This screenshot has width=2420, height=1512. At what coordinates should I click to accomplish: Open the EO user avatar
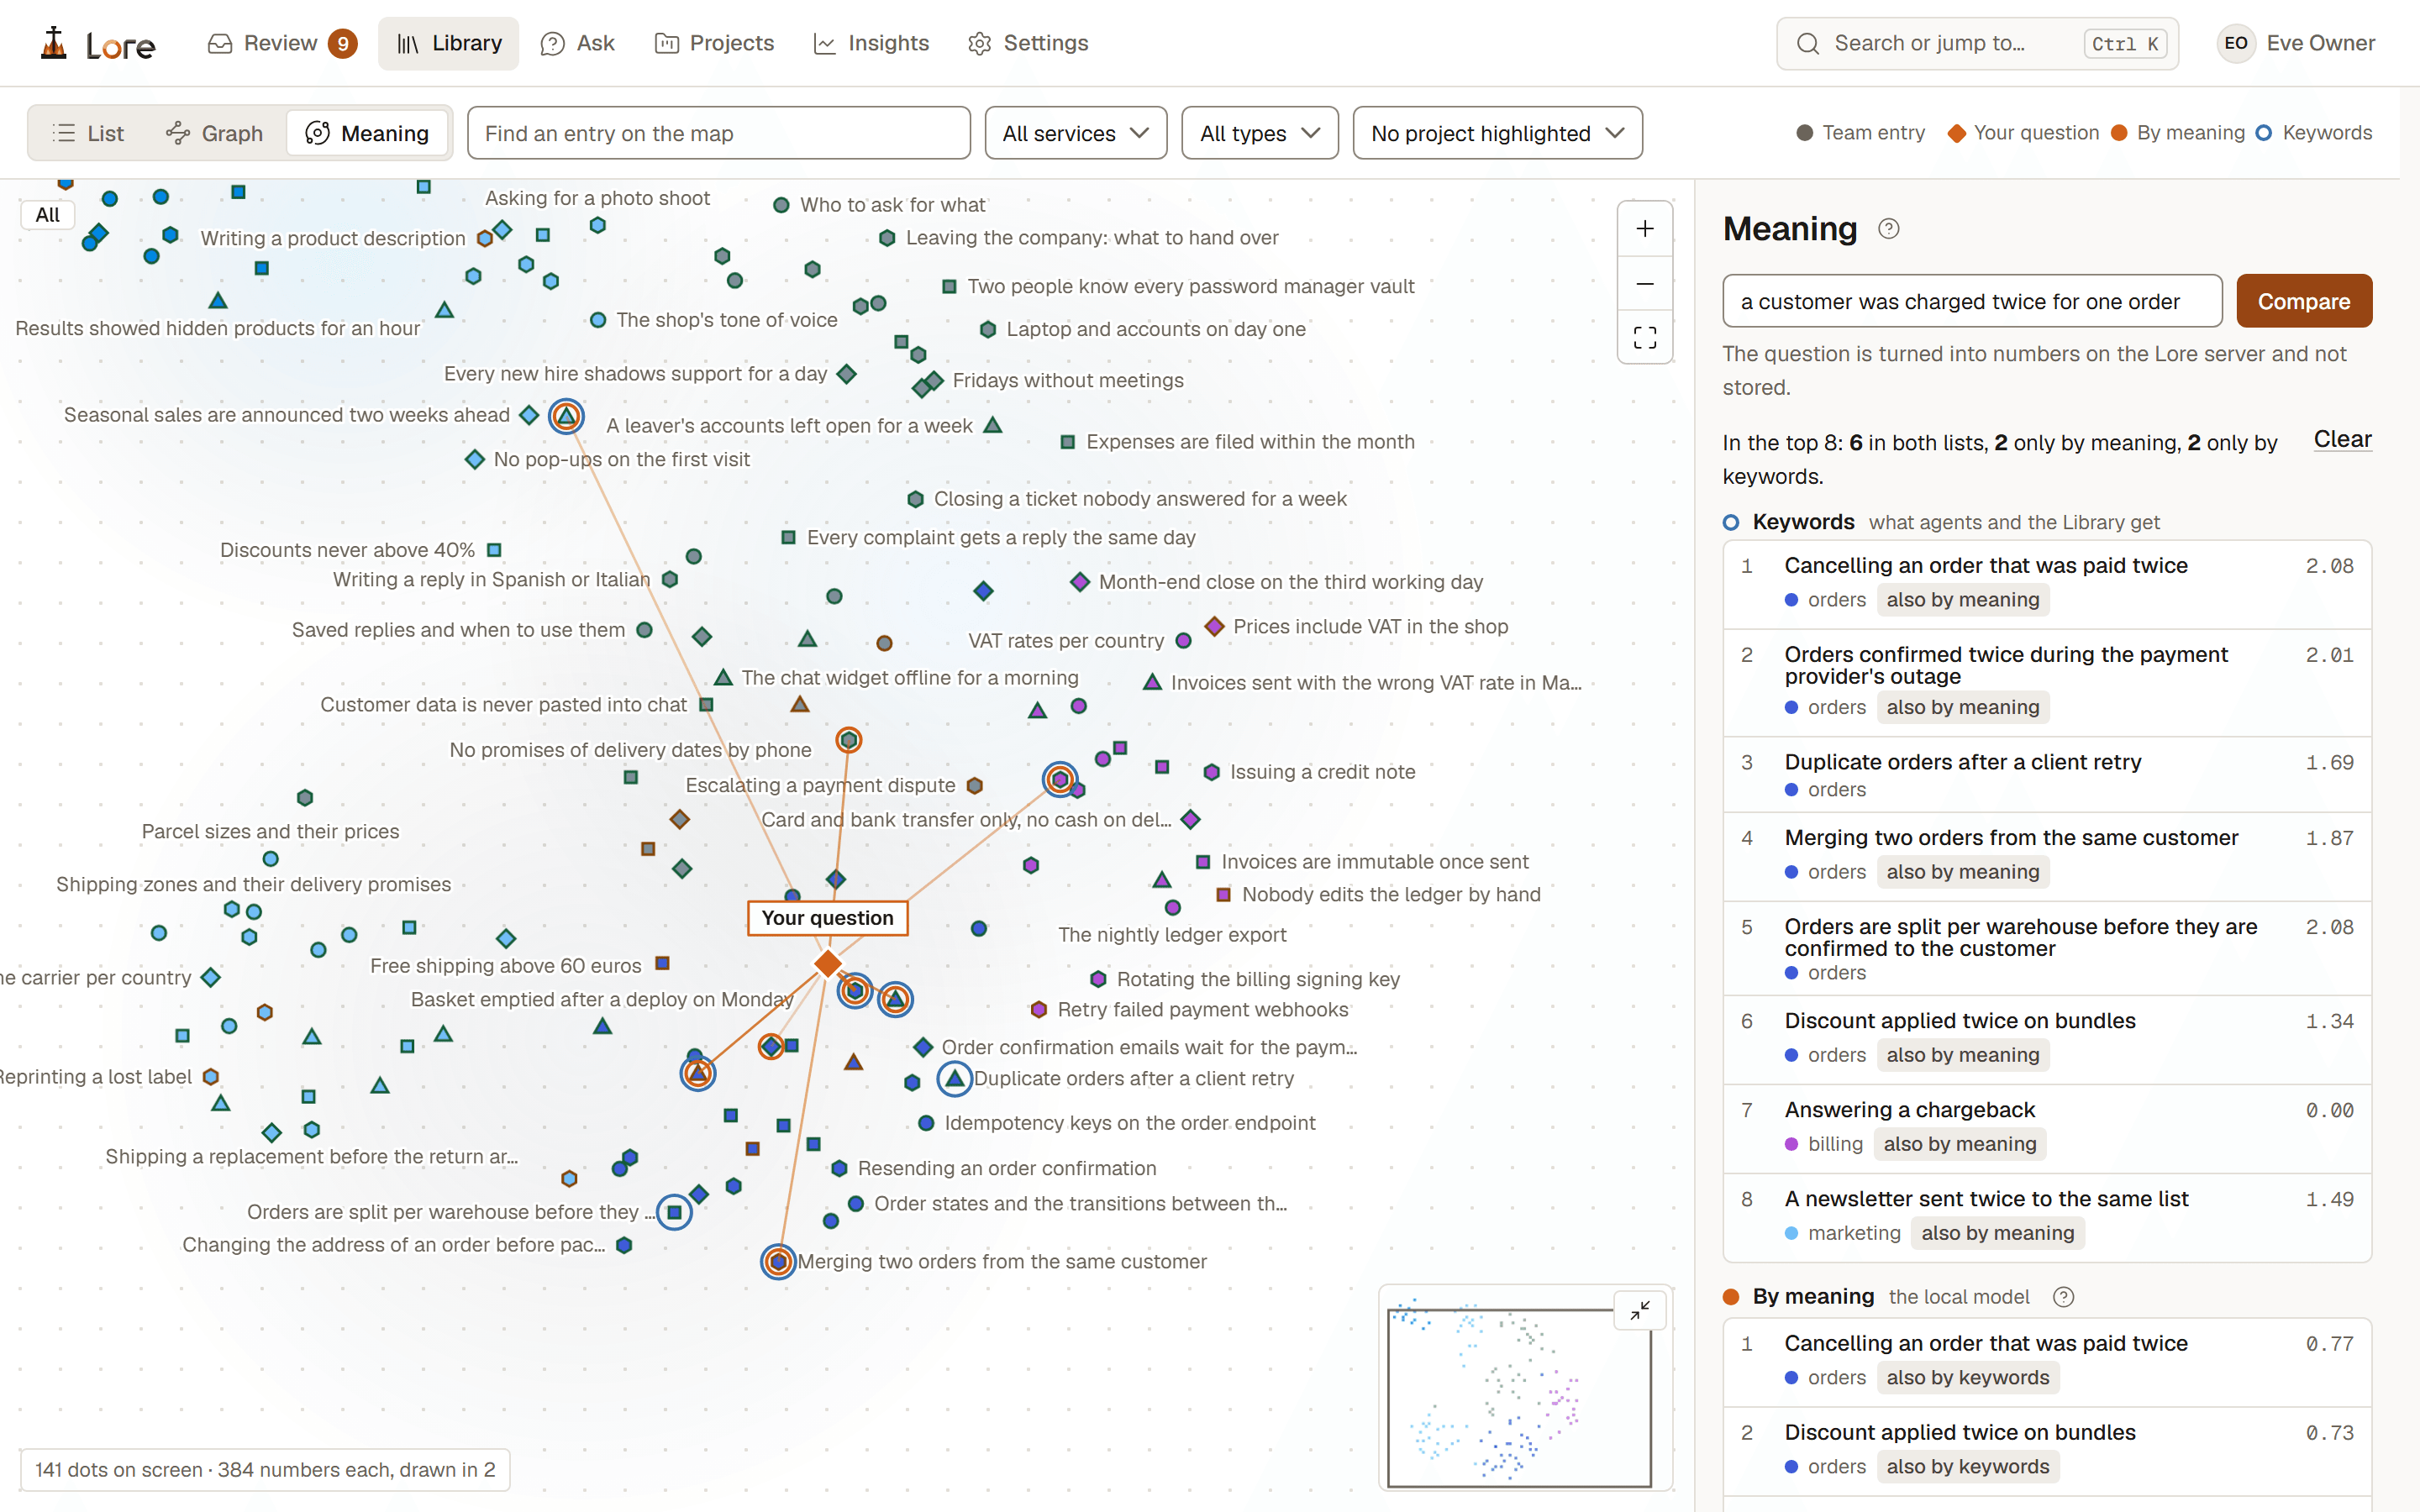point(2236,43)
